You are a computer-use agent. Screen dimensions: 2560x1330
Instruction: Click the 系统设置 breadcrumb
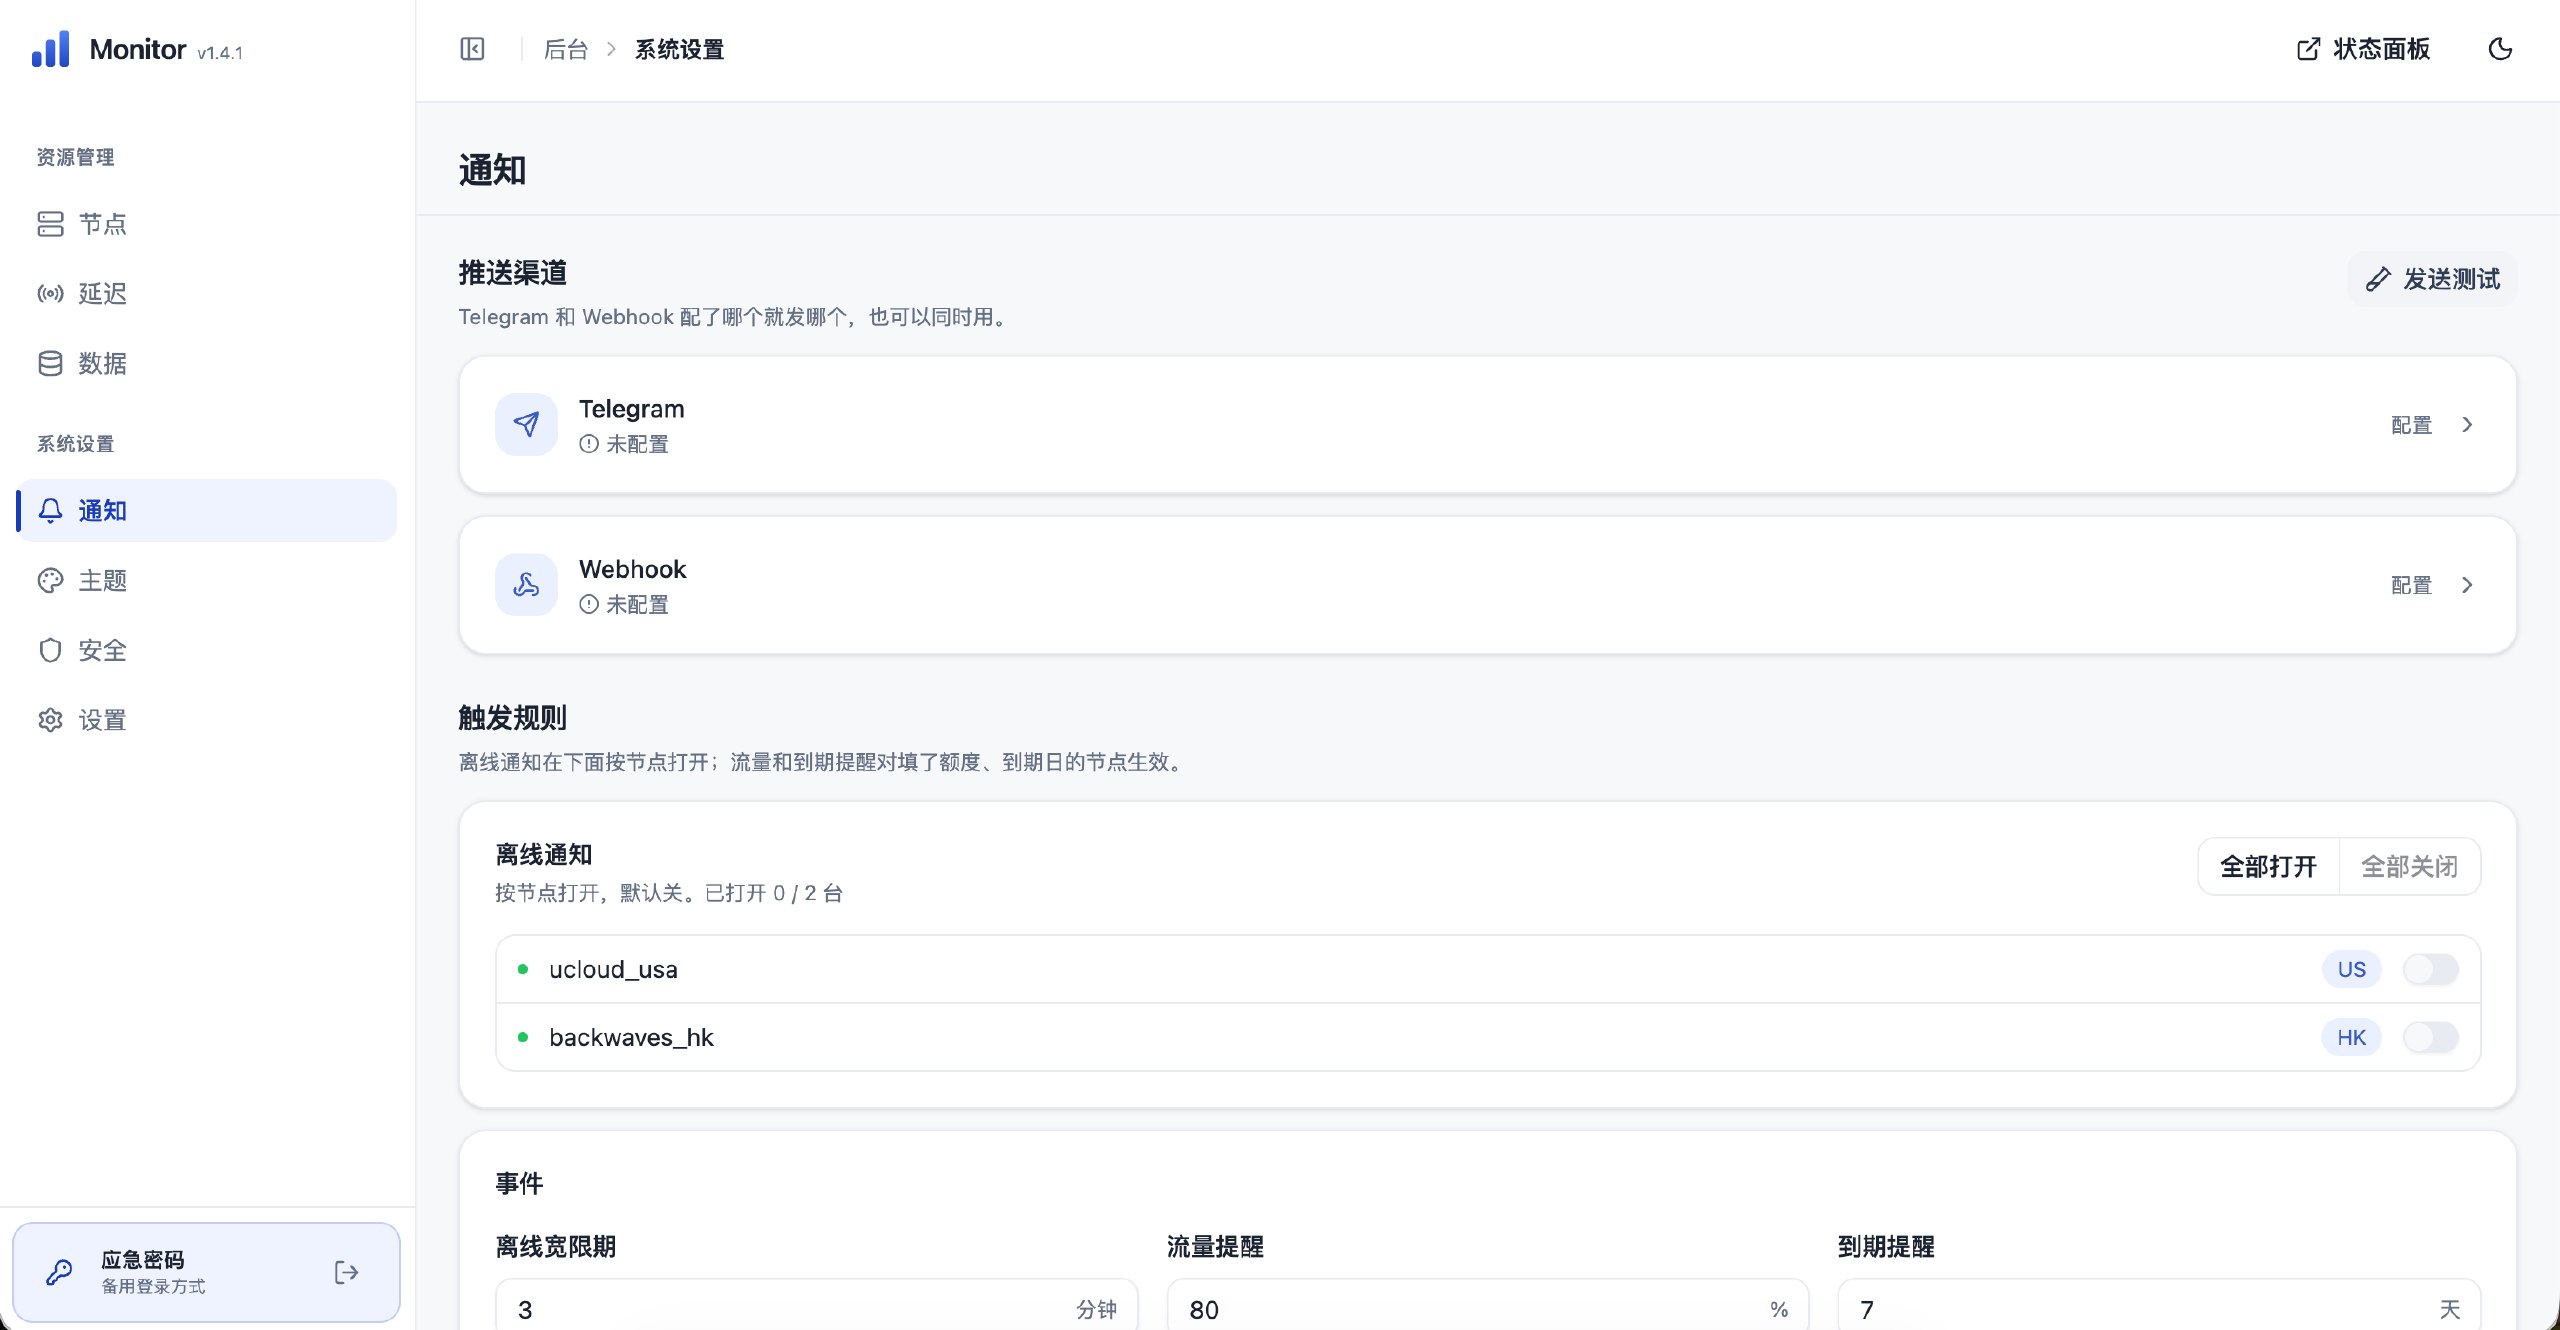pos(679,49)
